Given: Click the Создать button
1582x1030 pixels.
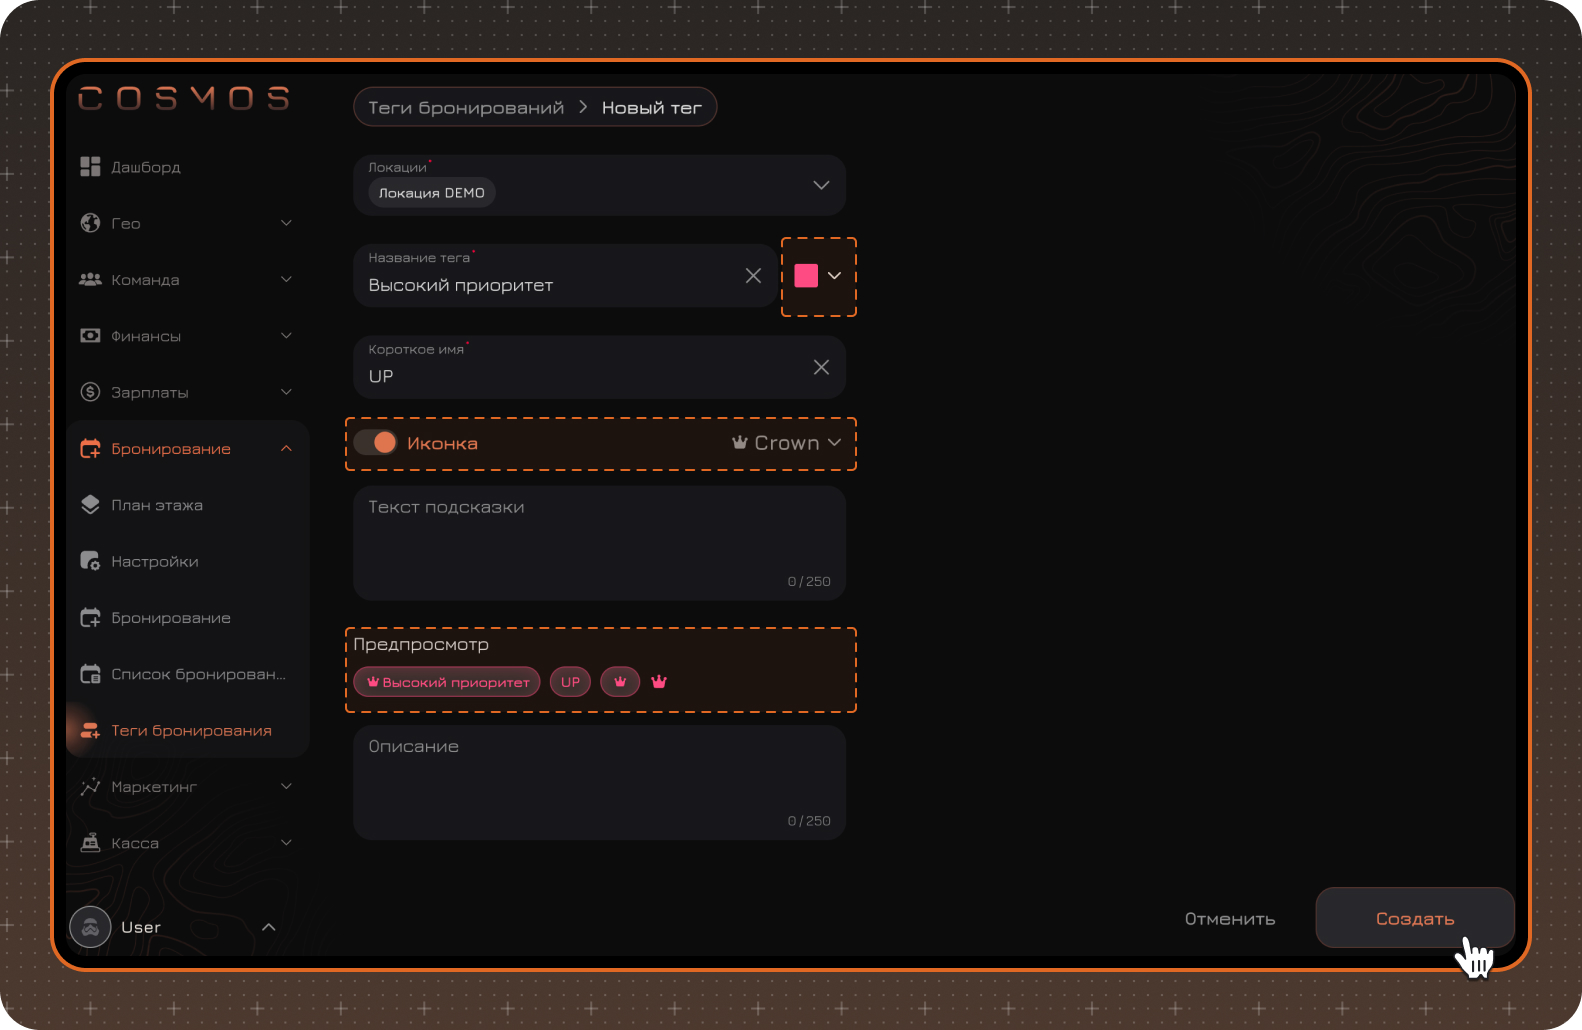Looking at the screenshot, I should tap(1415, 918).
